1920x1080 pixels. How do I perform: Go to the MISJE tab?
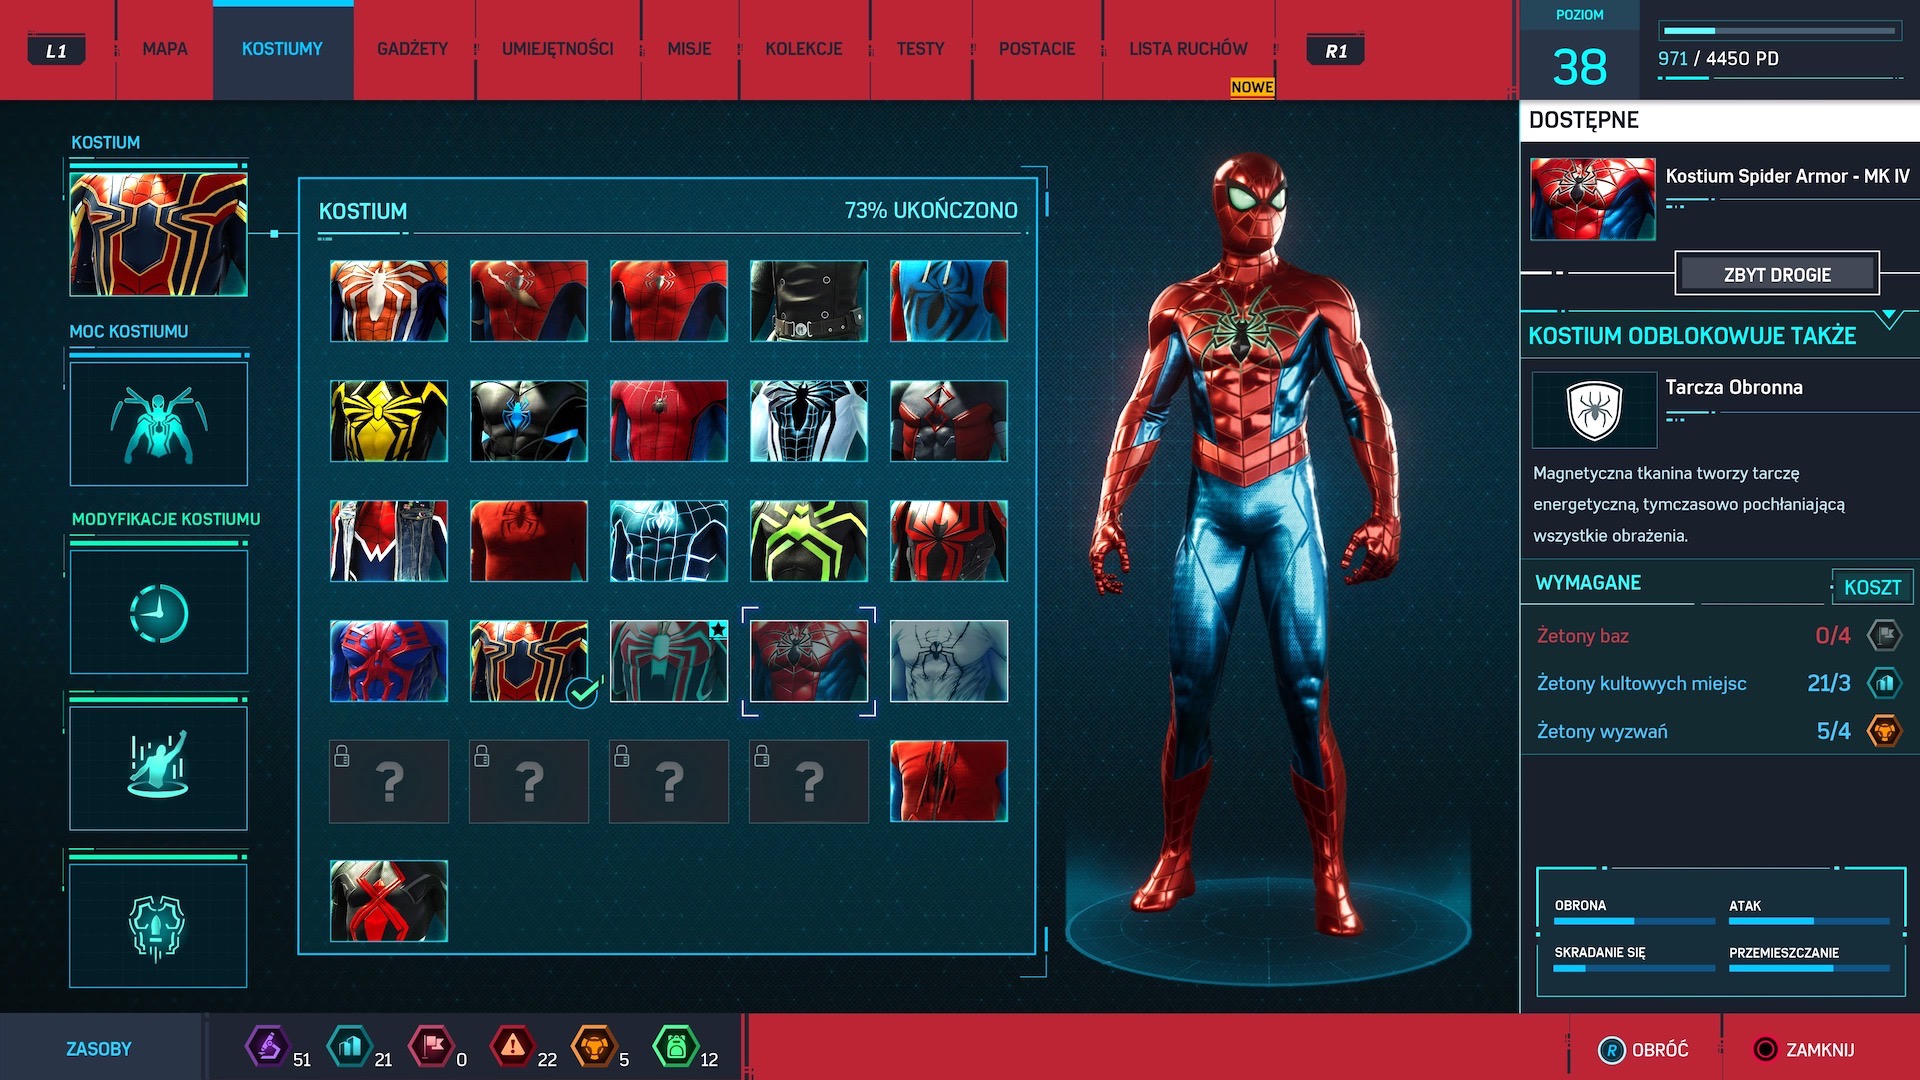(690, 49)
